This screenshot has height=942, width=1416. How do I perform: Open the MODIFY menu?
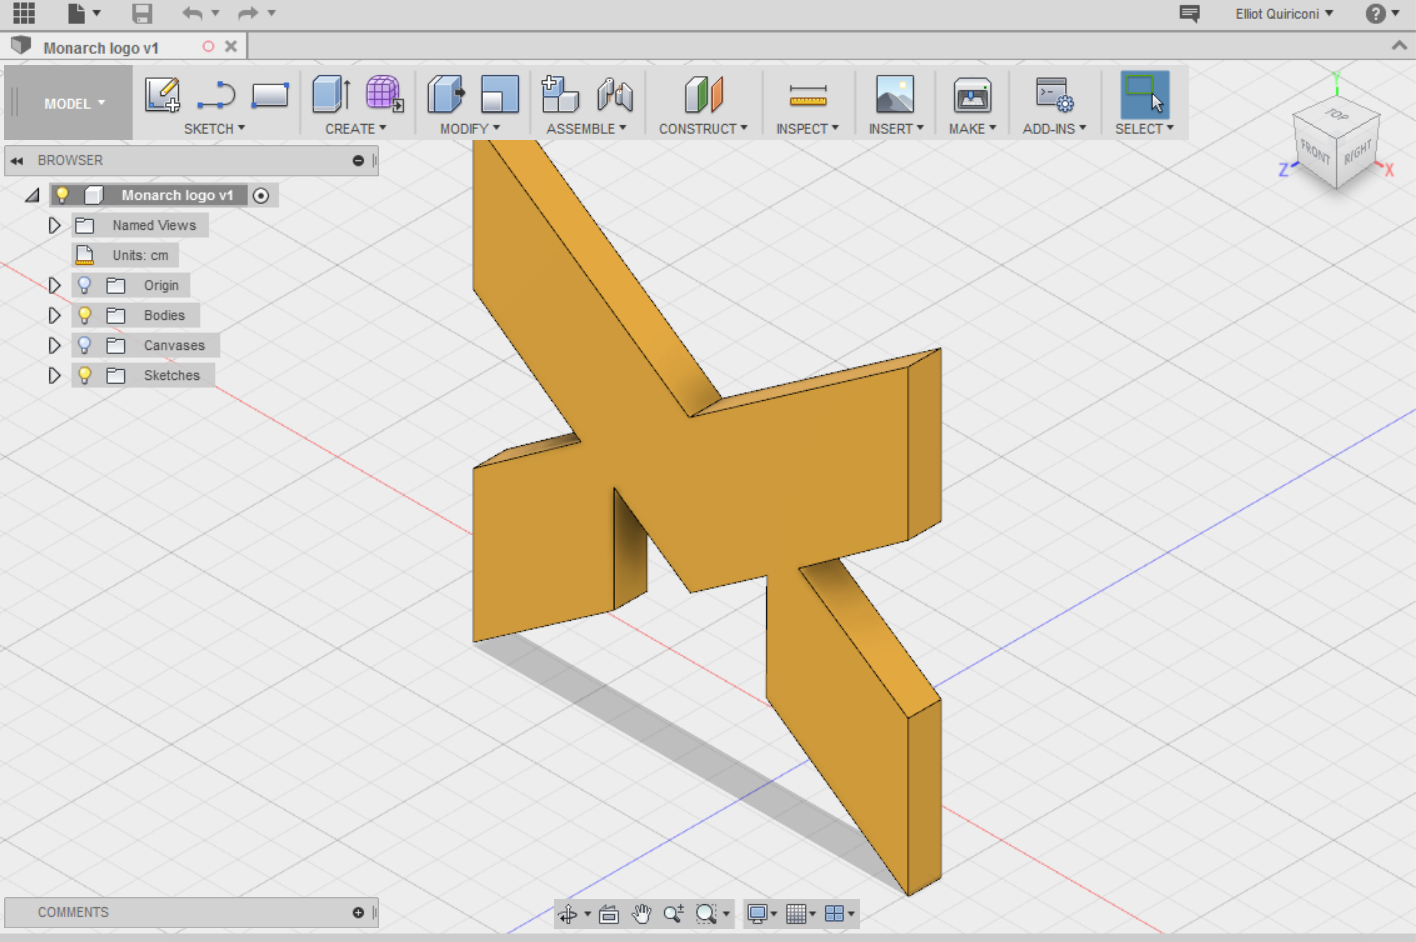pyautogui.click(x=470, y=128)
